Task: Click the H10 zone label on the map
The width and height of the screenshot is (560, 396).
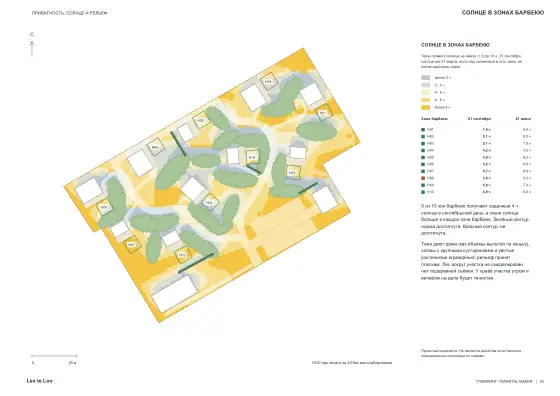Action: pyautogui.click(x=252, y=157)
